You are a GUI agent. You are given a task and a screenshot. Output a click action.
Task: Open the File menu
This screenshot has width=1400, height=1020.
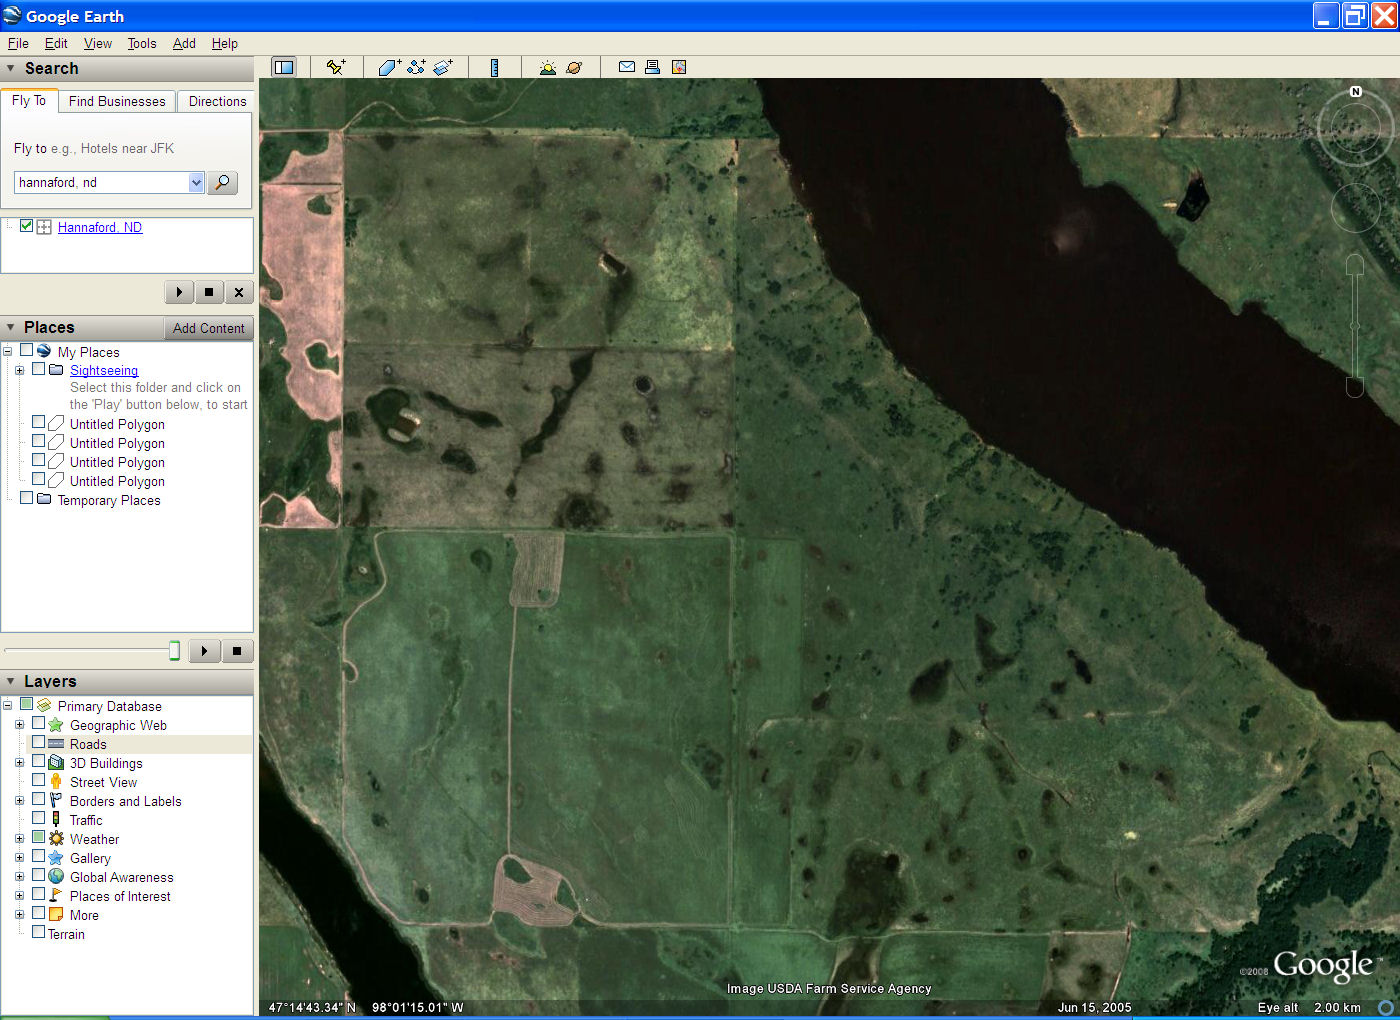(18, 43)
